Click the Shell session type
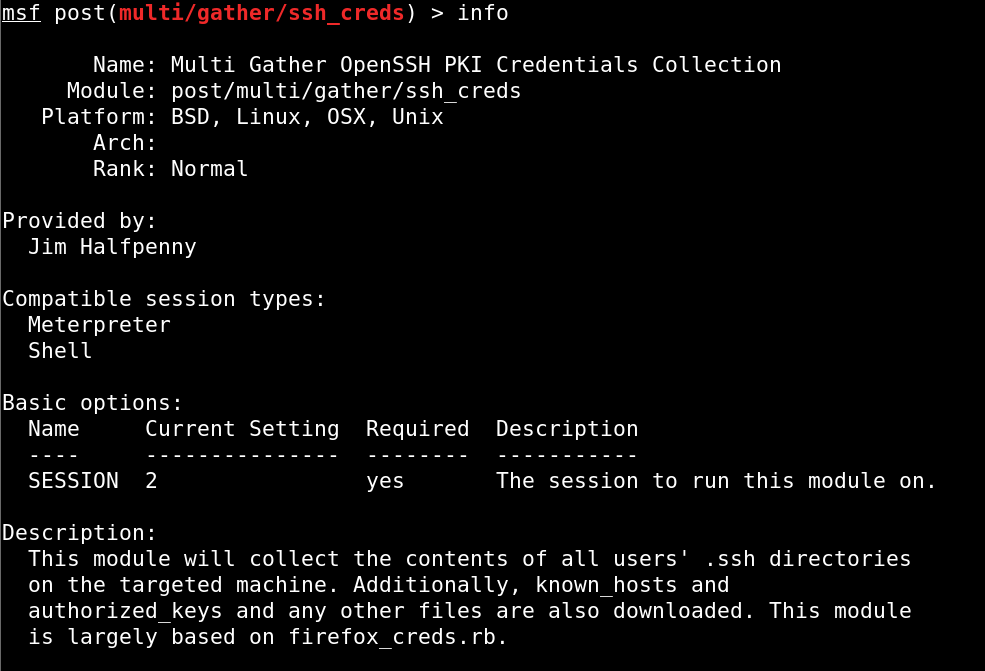The height and width of the screenshot is (671, 985). click(60, 351)
